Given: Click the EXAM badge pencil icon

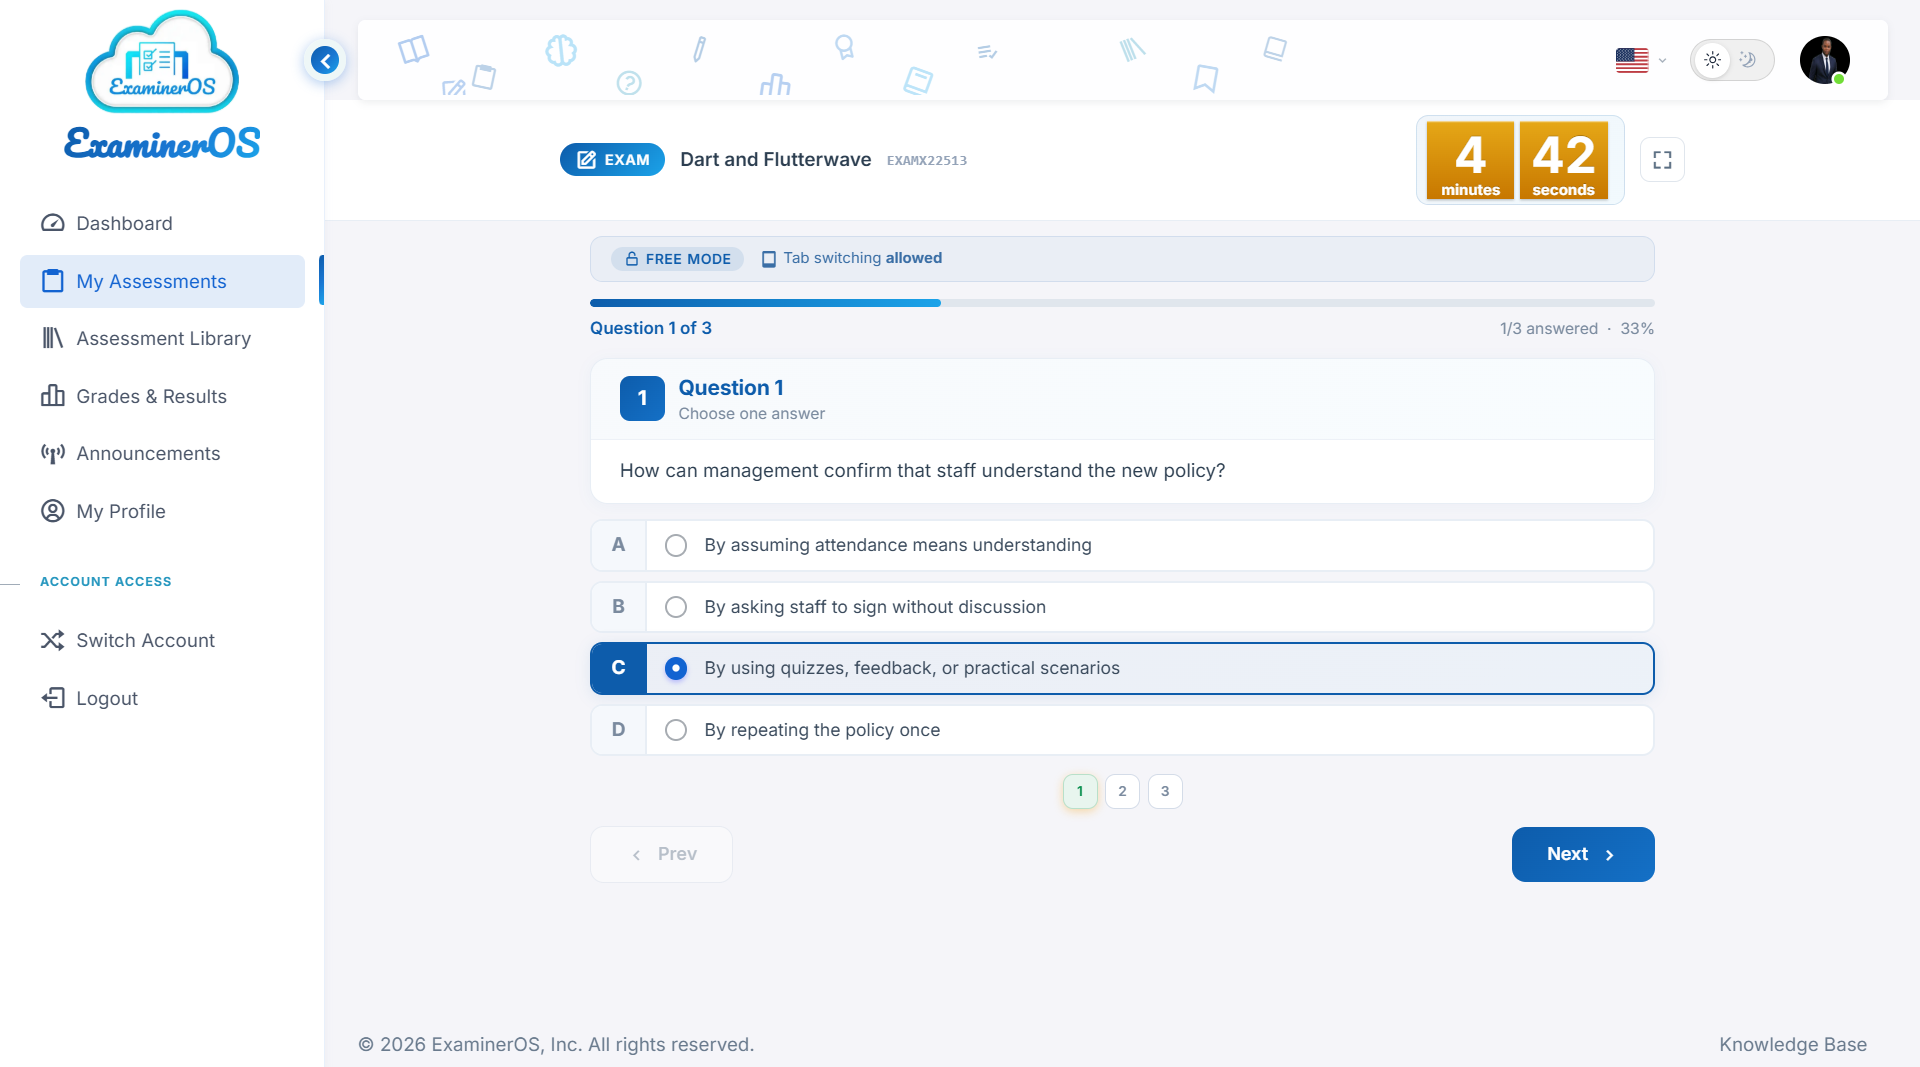Looking at the screenshot, I should [x=587, y=160].
